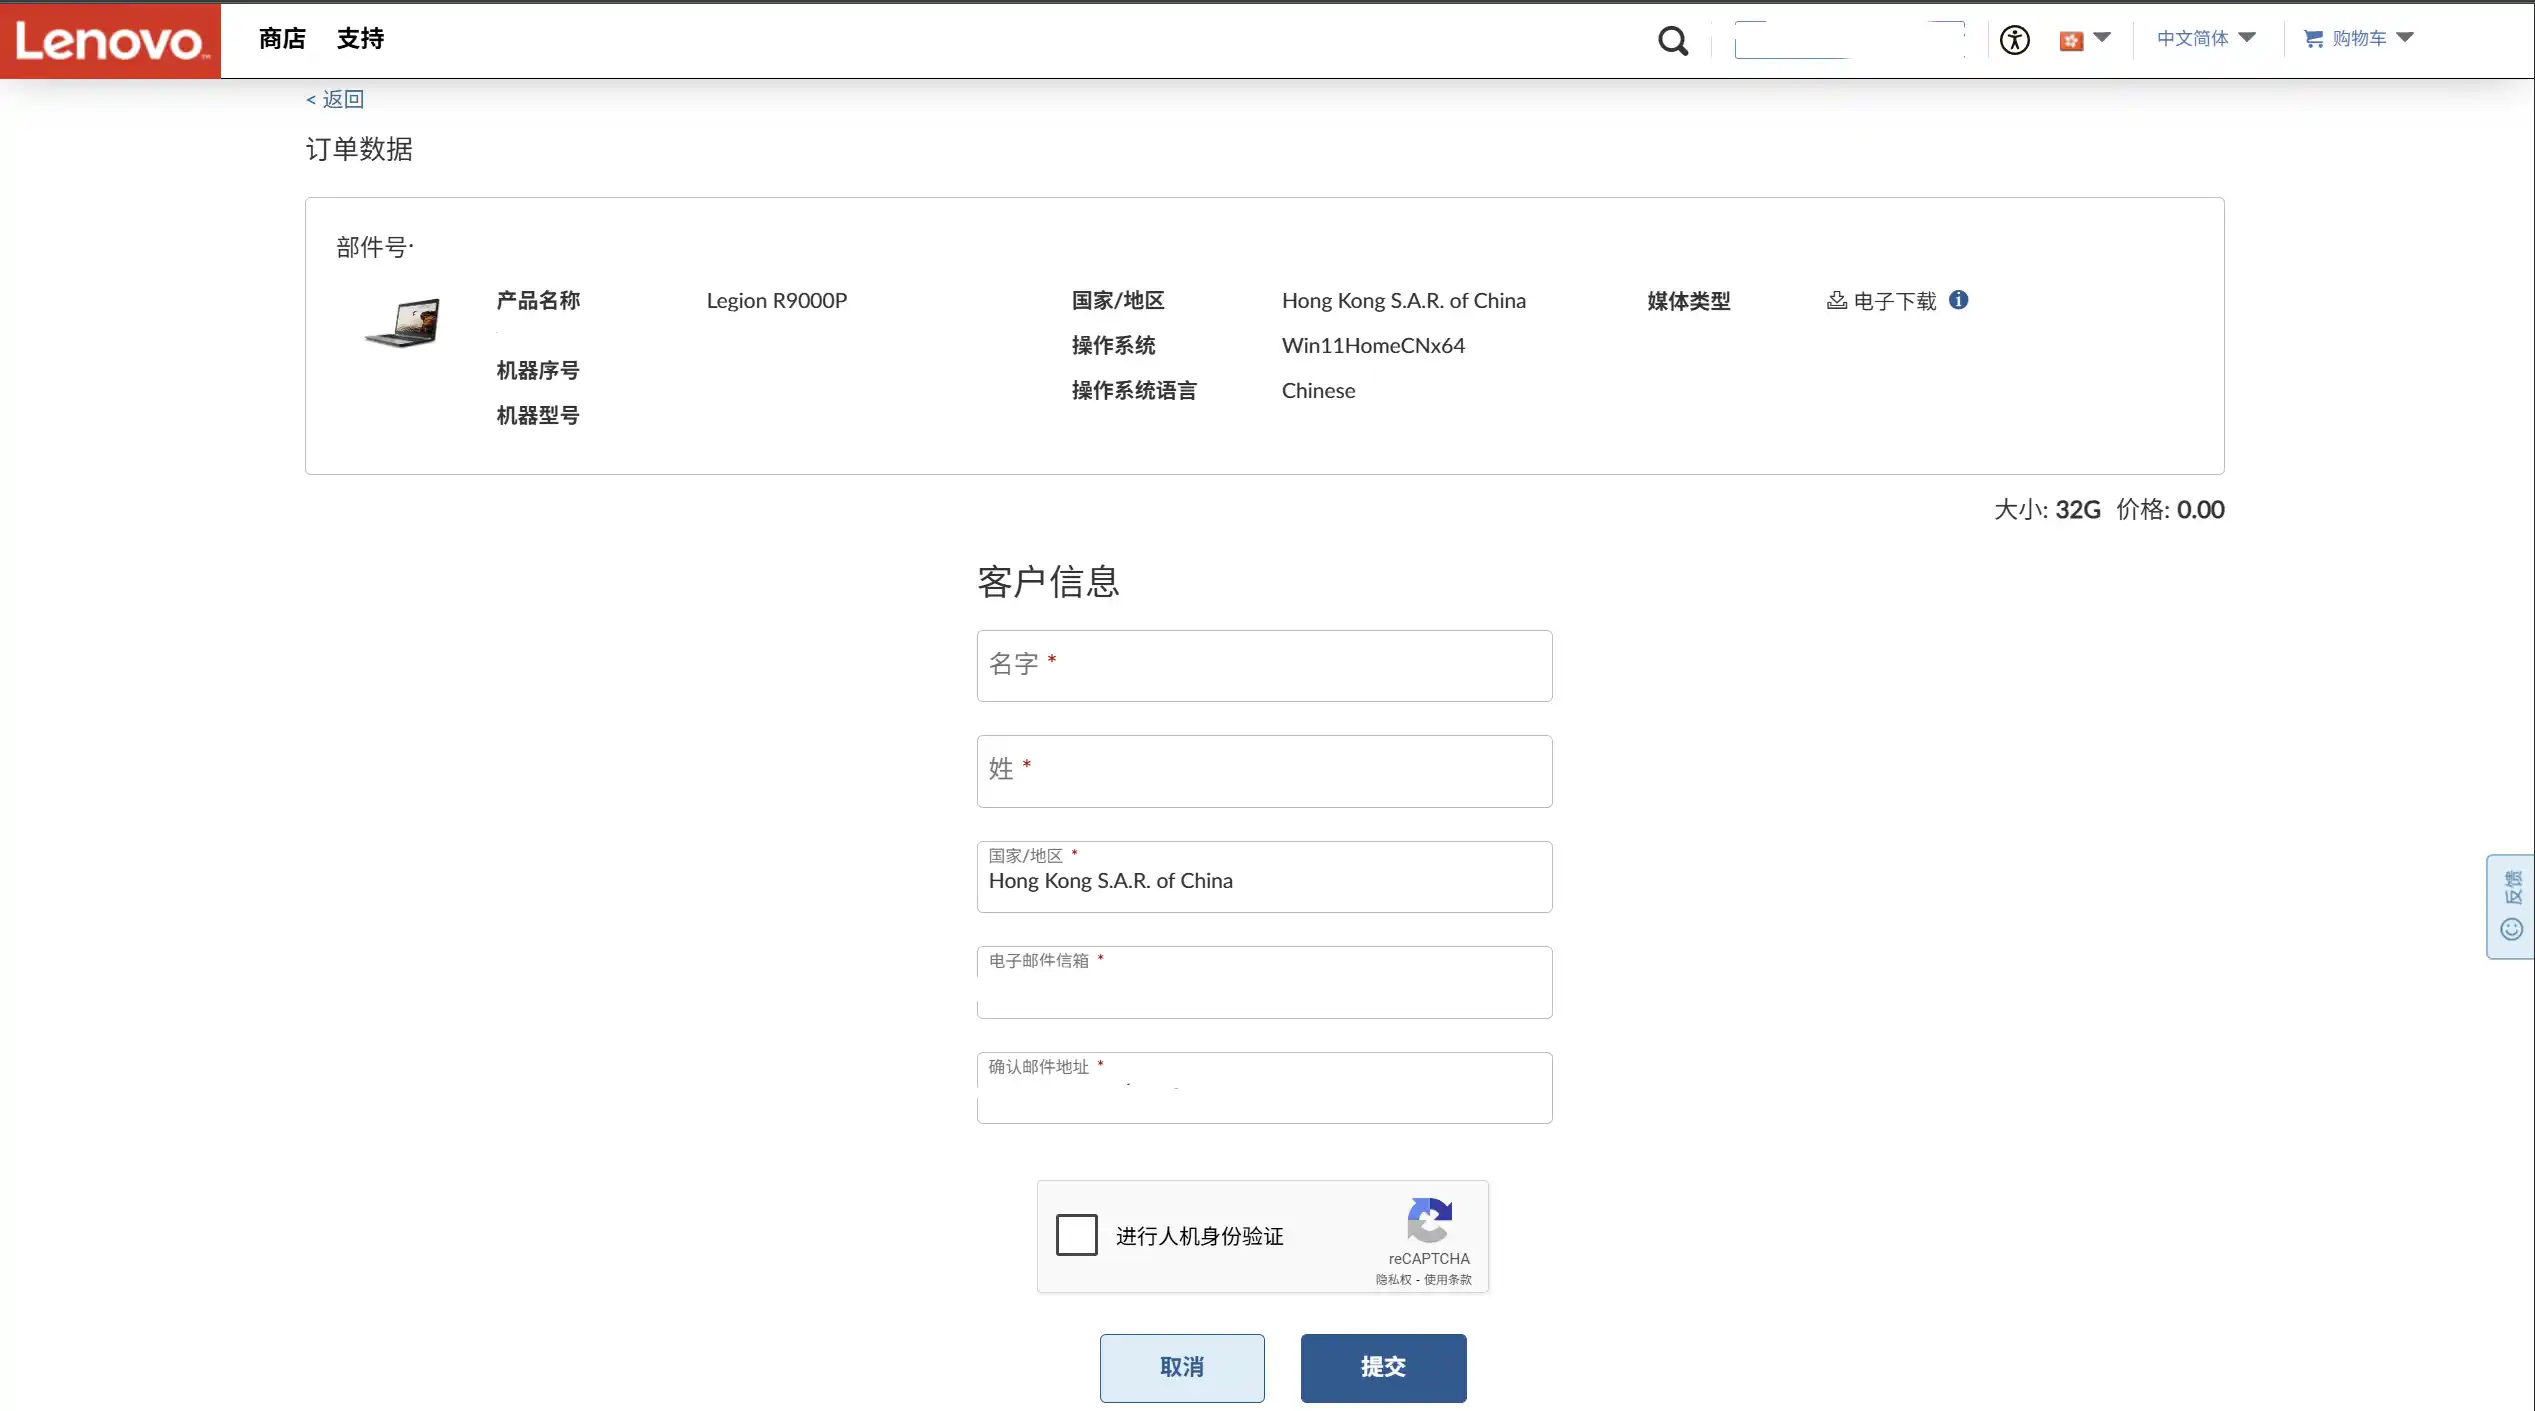Click the Lenovo logo
2535x1411 pixels.
110,40
